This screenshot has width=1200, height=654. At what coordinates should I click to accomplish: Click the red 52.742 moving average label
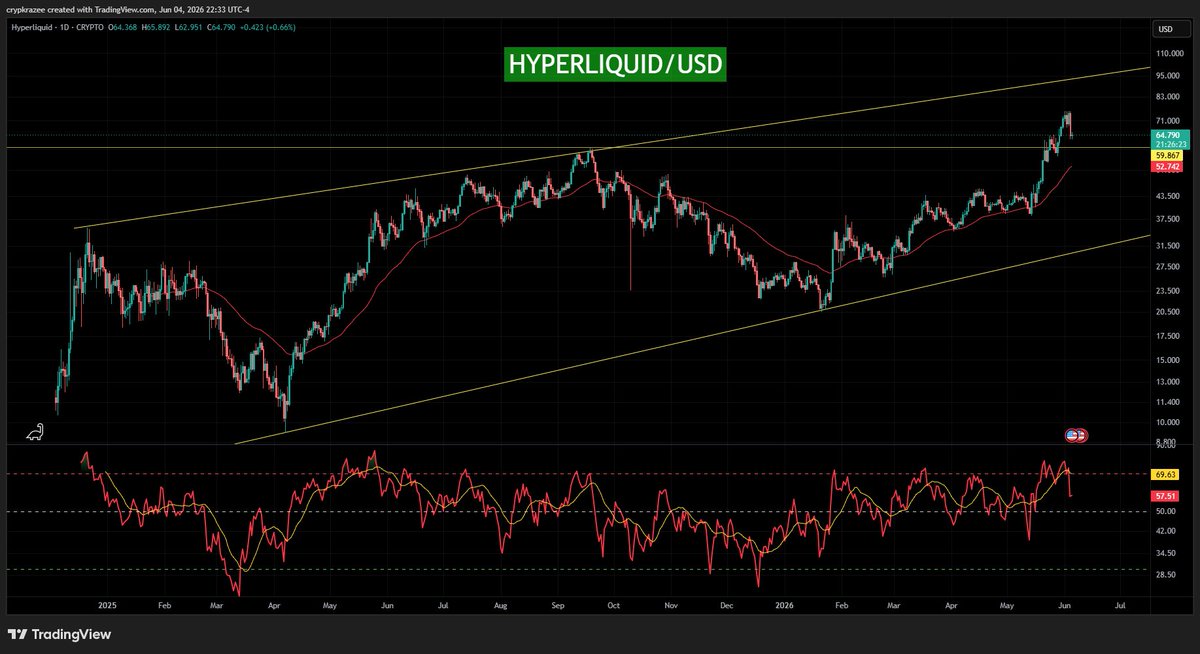pyautogui.click(x=1169, y=167)
